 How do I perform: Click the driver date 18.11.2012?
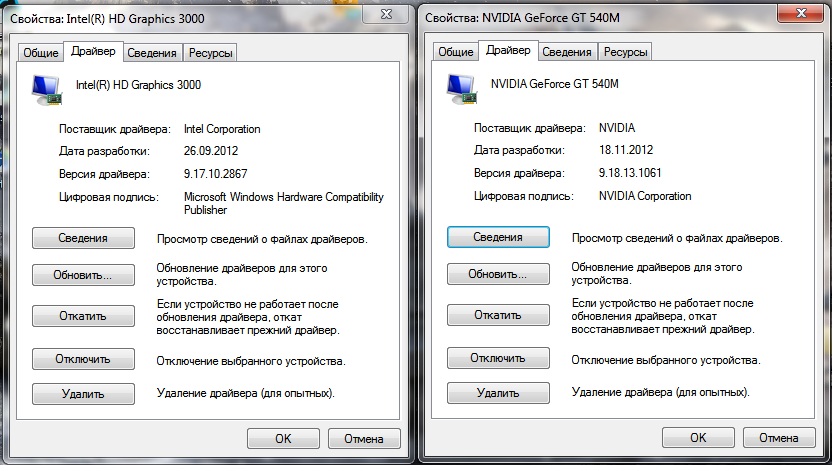pyautogui.click(x=626, y=150)
